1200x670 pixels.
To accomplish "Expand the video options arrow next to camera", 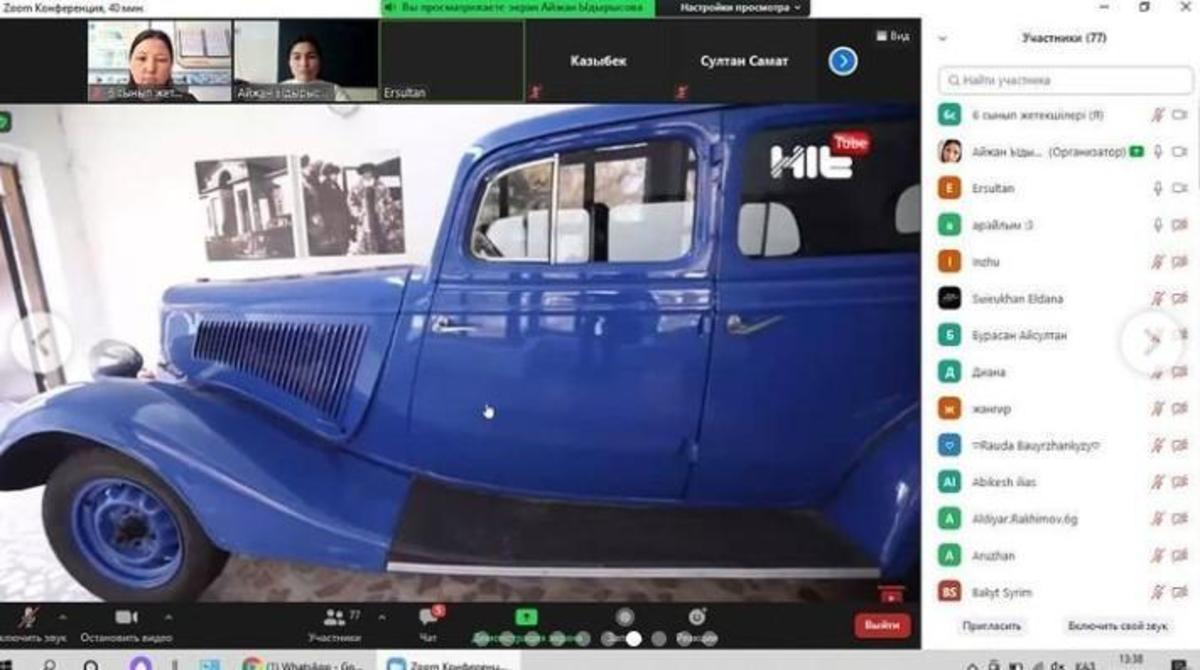I will tap(168, 617).
